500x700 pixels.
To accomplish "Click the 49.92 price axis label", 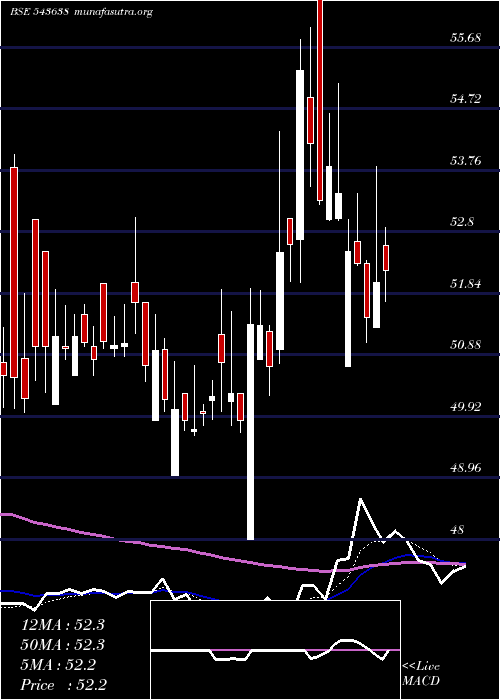I will (465, 407).
